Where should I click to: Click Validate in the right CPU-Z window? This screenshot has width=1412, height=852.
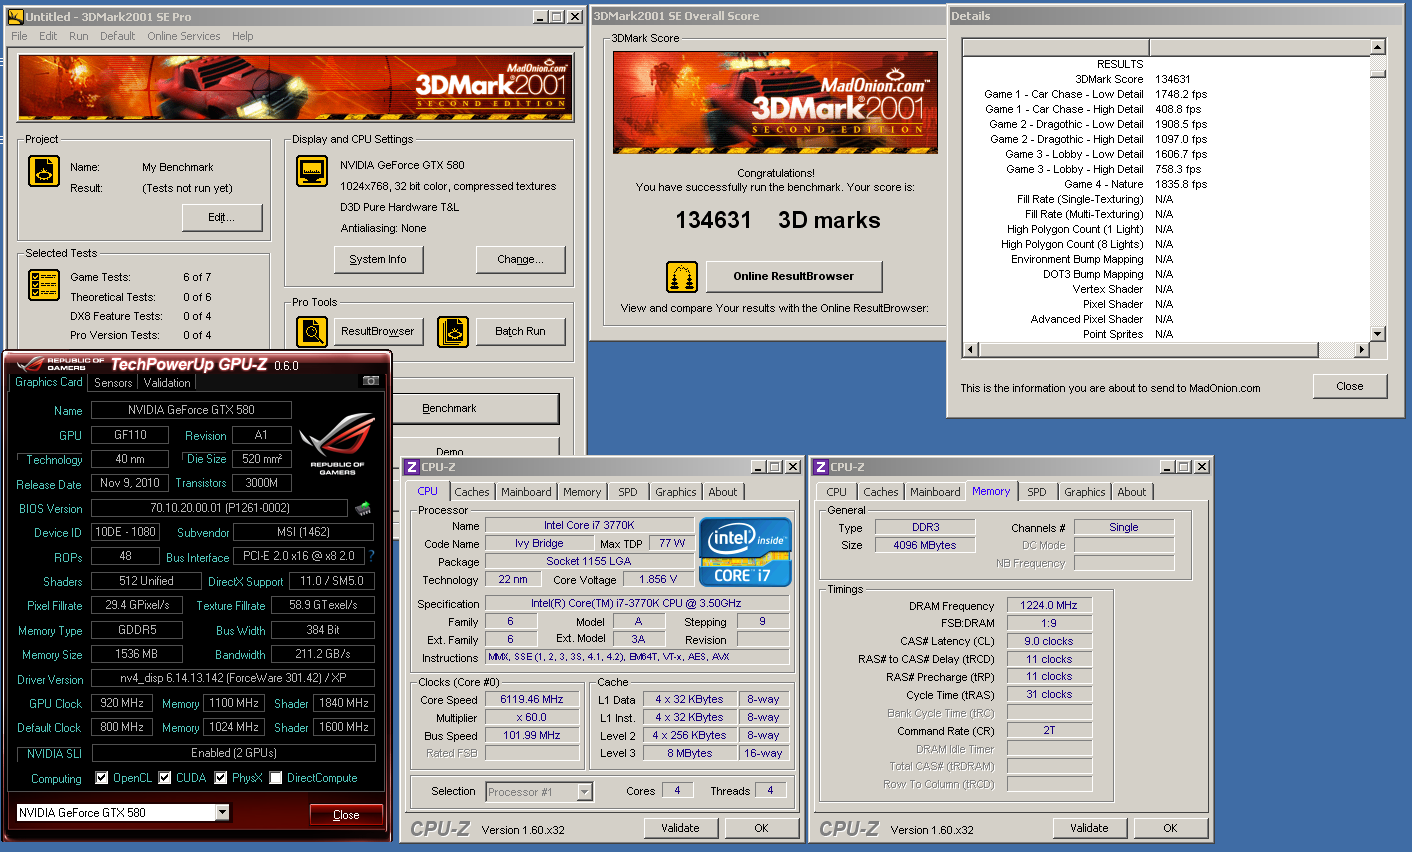[1089, 828]
